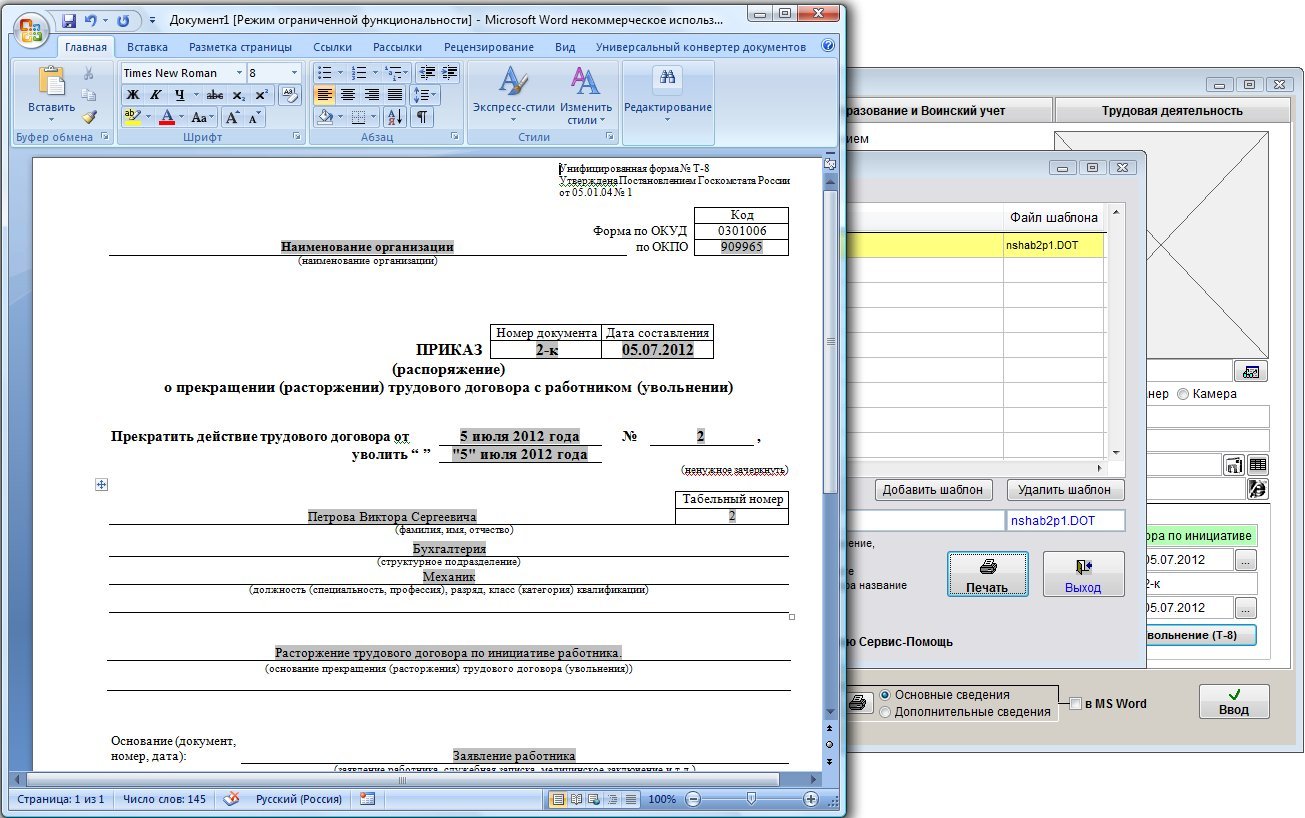1305x818 pixels.
Task: Click the spell-check icon in status bar
Action: pyautogui.click(x=231, y=799)
